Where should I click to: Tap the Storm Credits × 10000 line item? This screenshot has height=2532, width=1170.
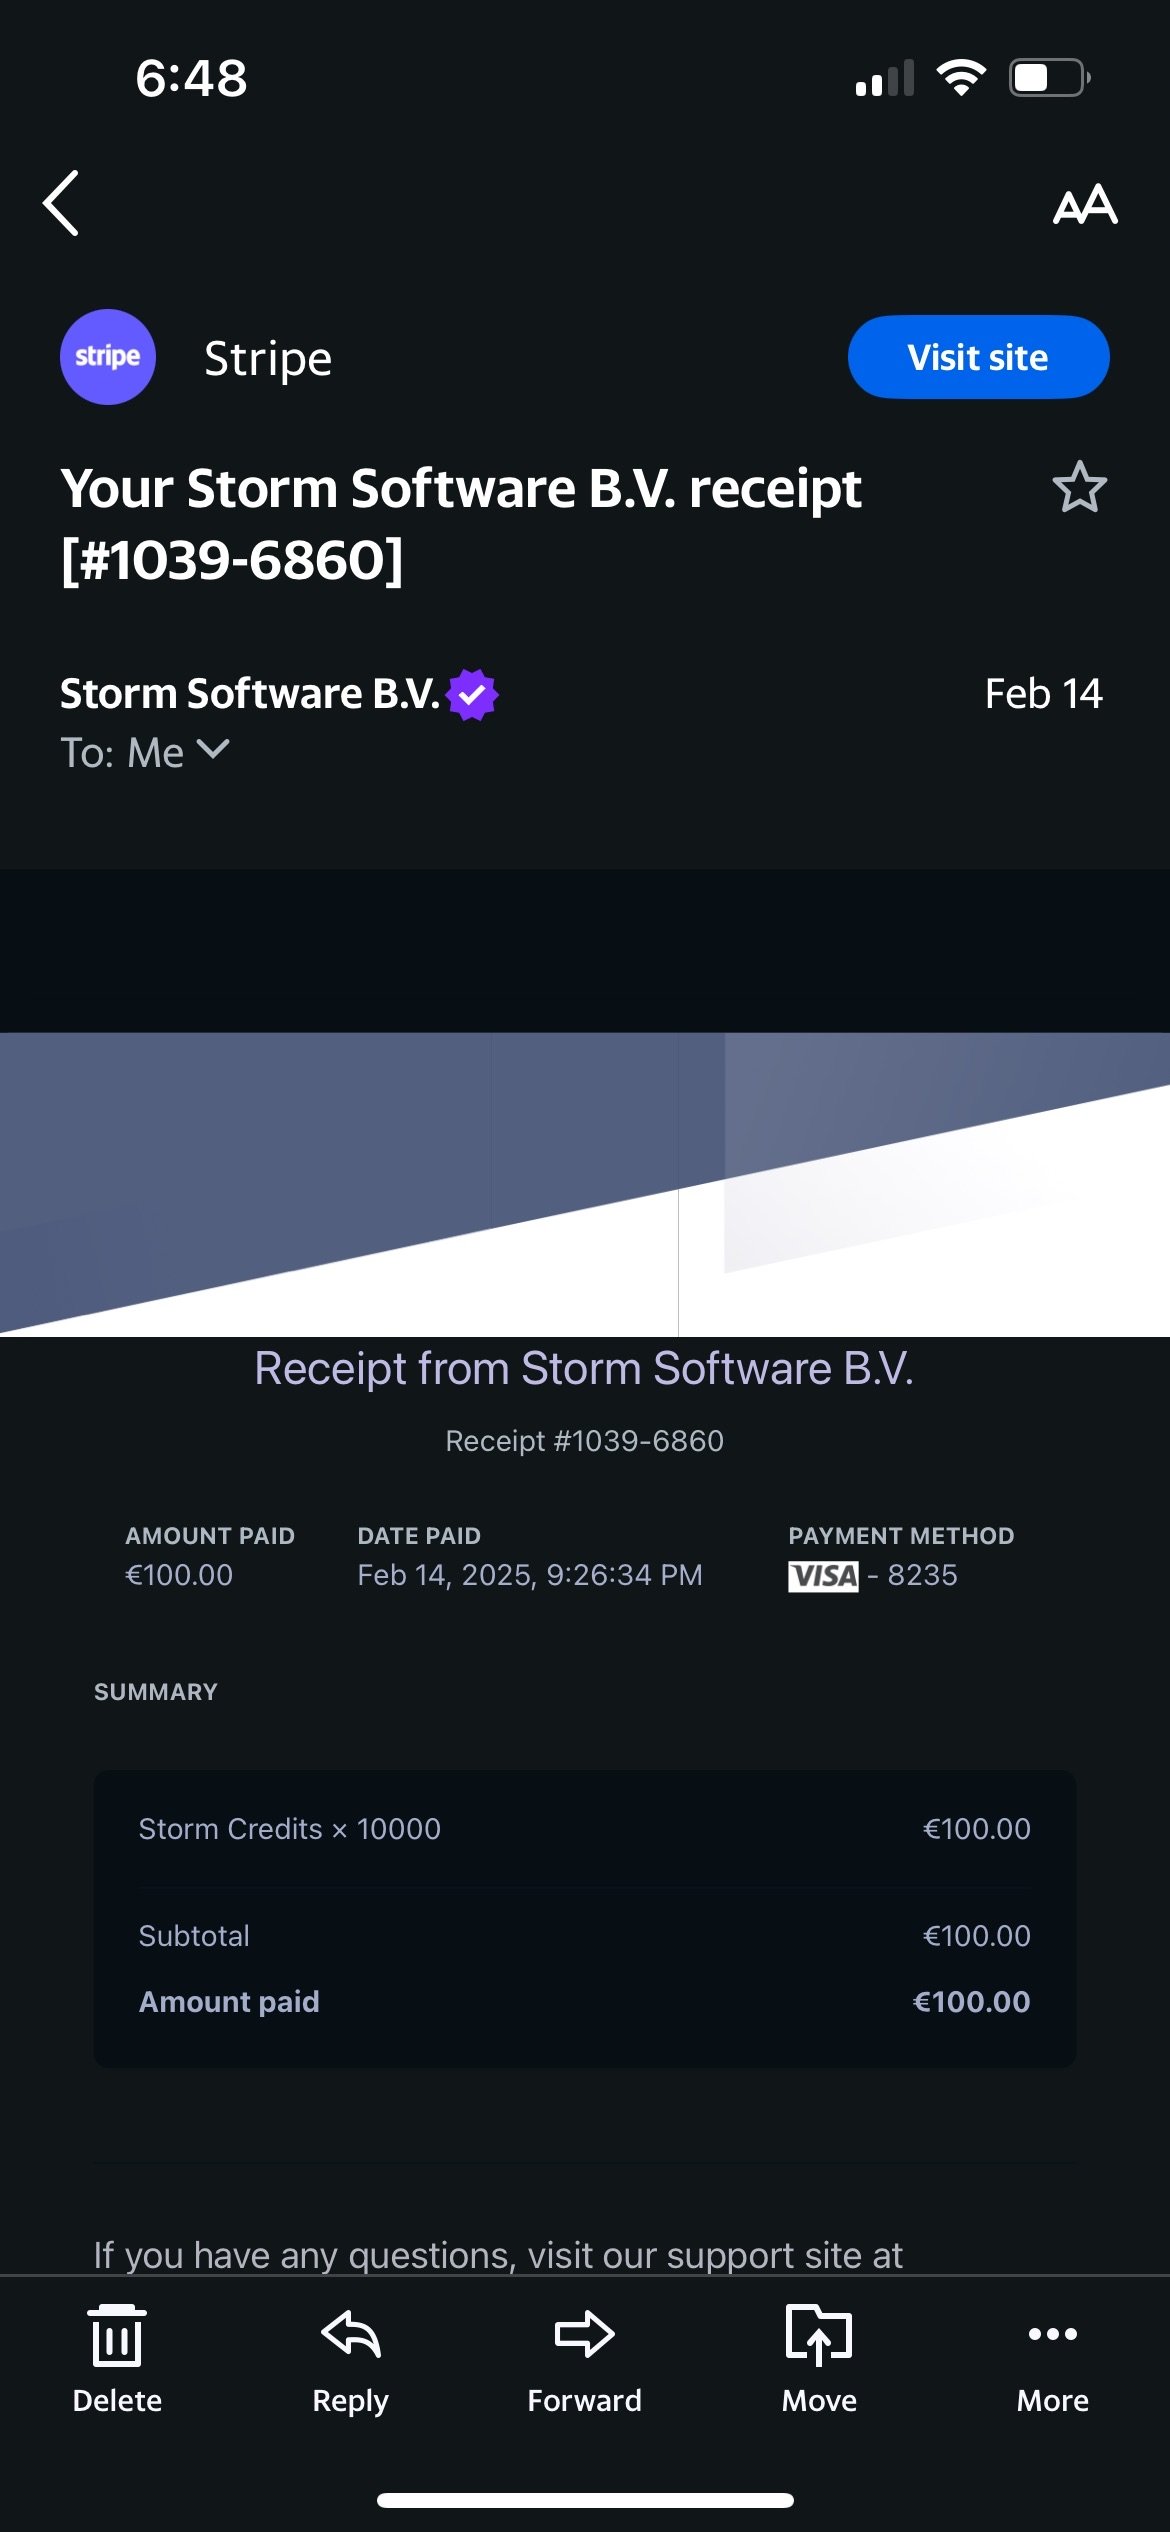[x=289, y=1829]
